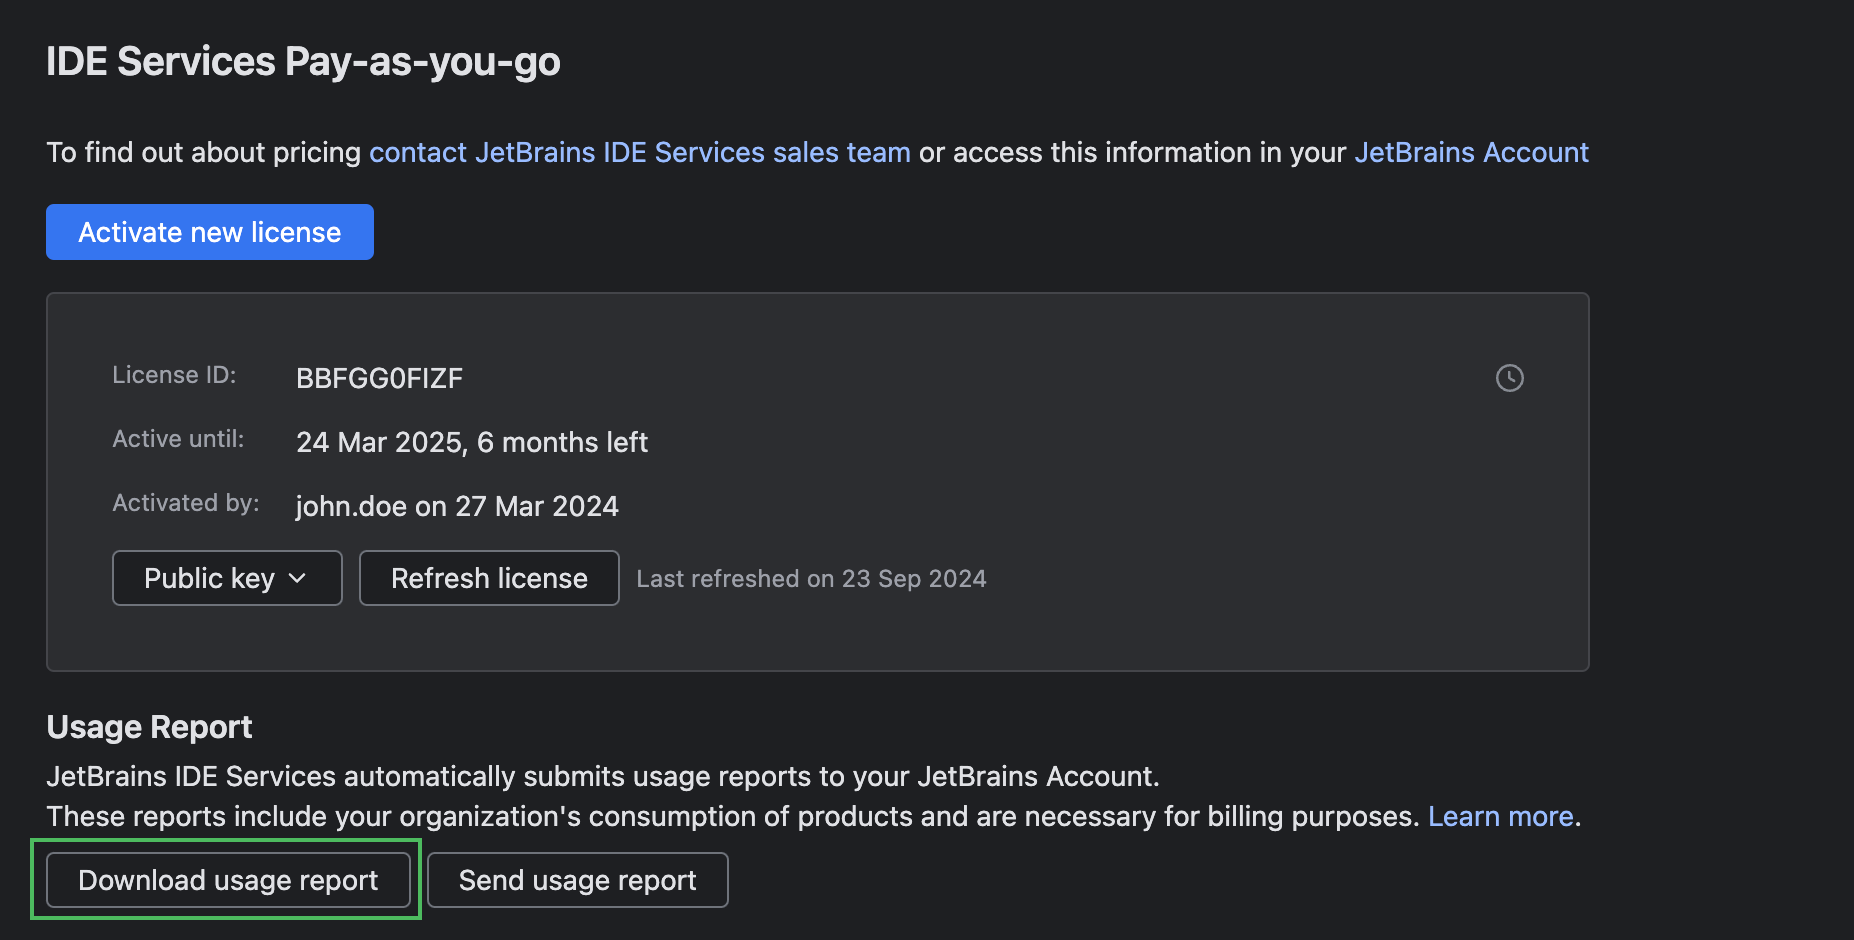The height and width of the screenshot is (940, 1854).
Task: Click the activated by john.doe text
Action: (457, 506)
